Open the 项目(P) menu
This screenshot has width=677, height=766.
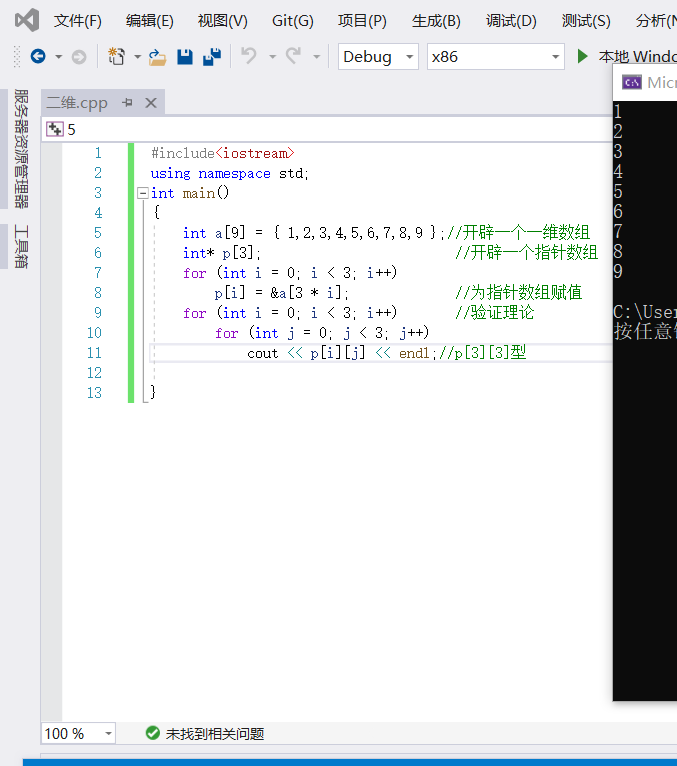362,21
